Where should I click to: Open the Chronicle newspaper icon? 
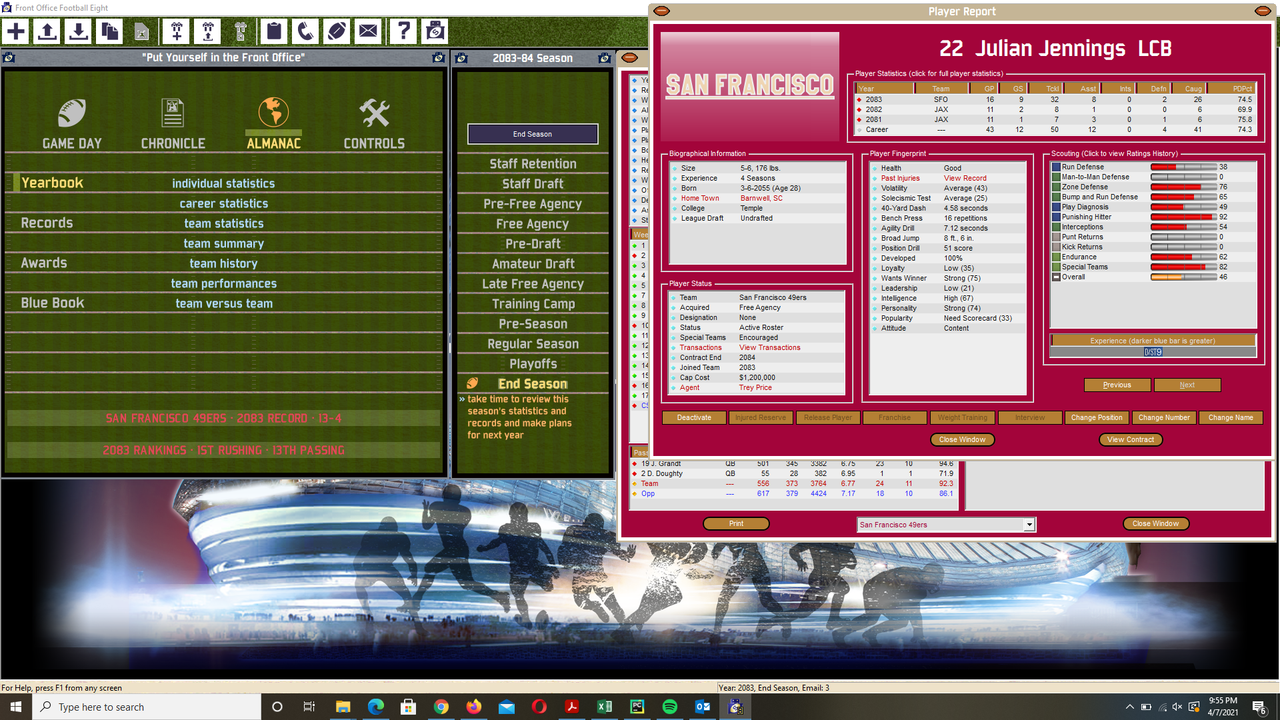(x=173, y=112)
